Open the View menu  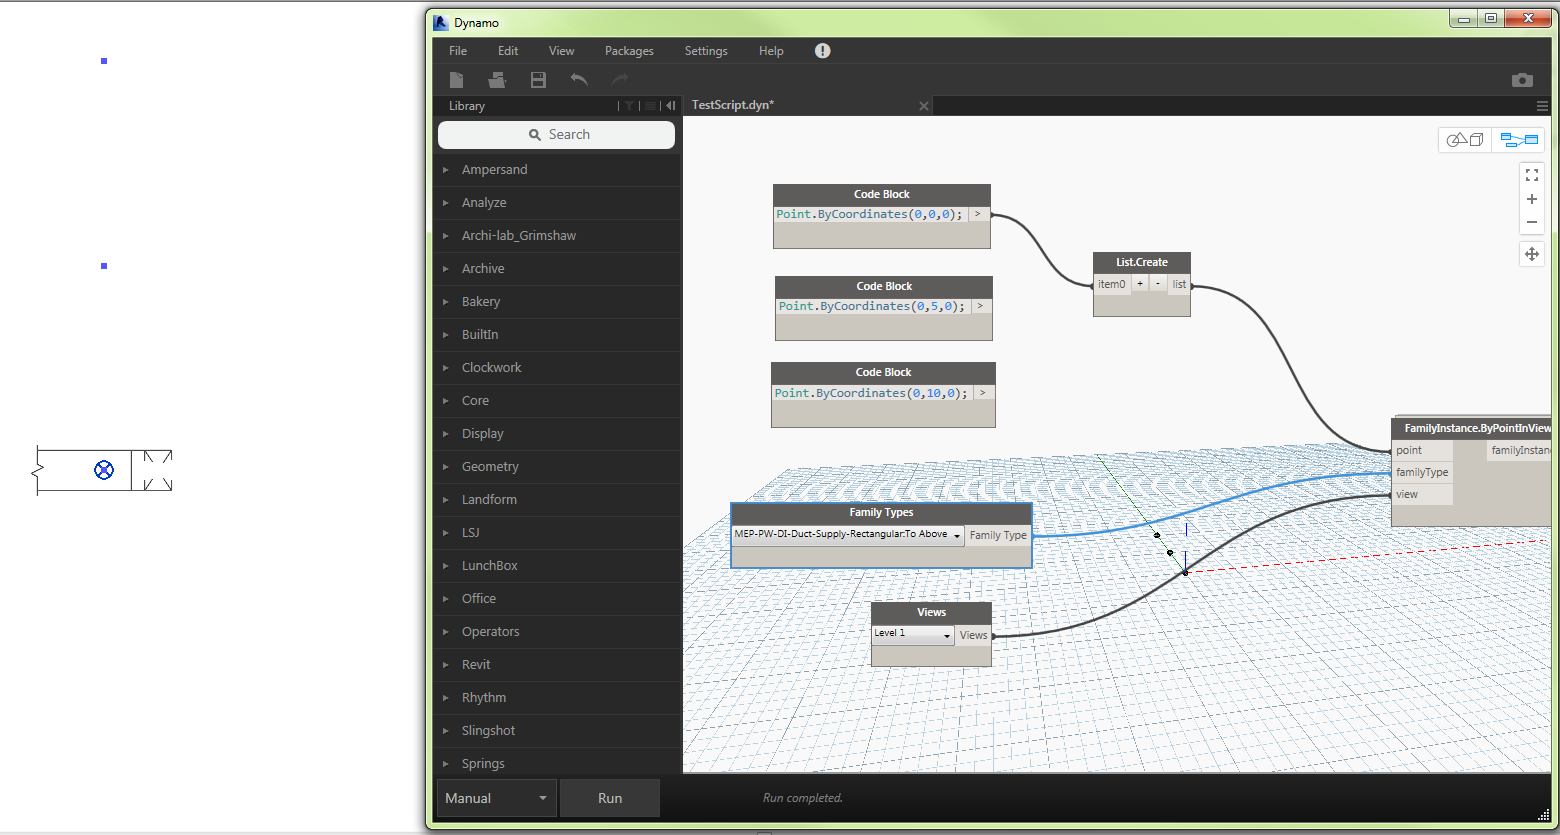pyautogui.click(x=561, y=51)
